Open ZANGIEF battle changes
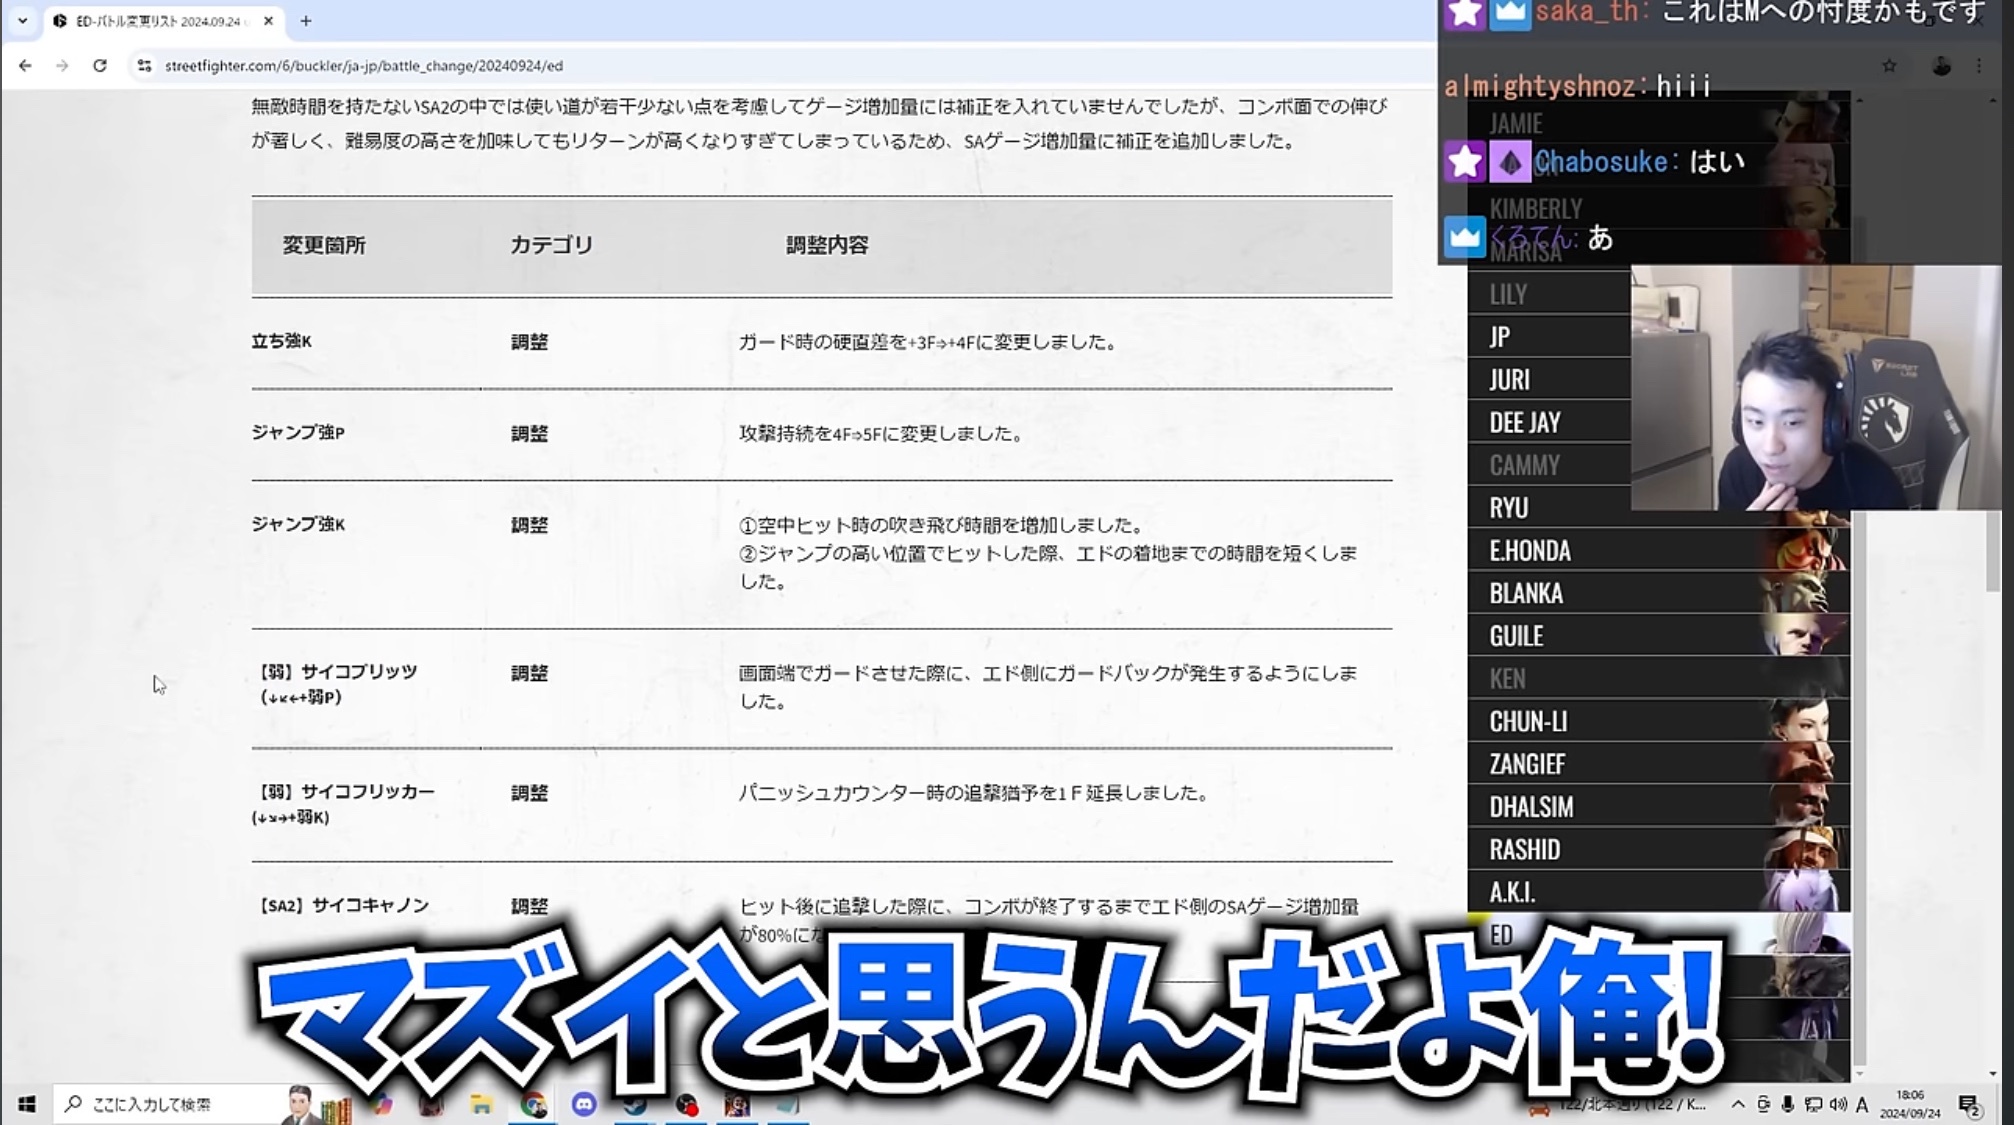 [x=1659, y=764]
